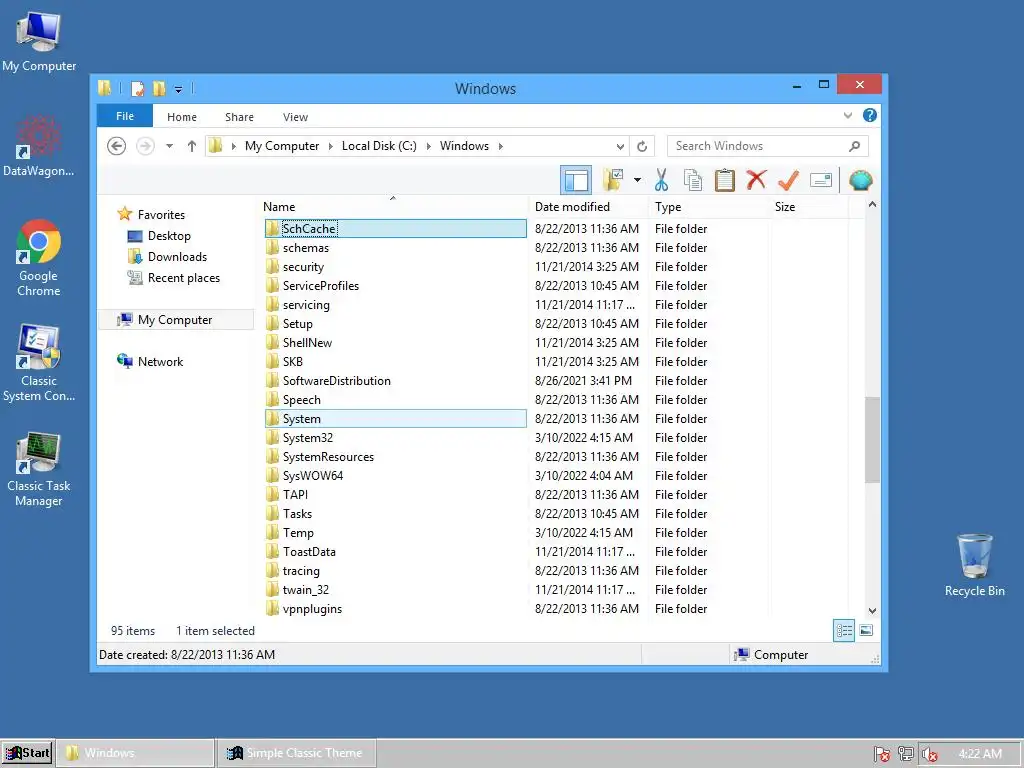Open the quick access Properties icon

(137, 88)
